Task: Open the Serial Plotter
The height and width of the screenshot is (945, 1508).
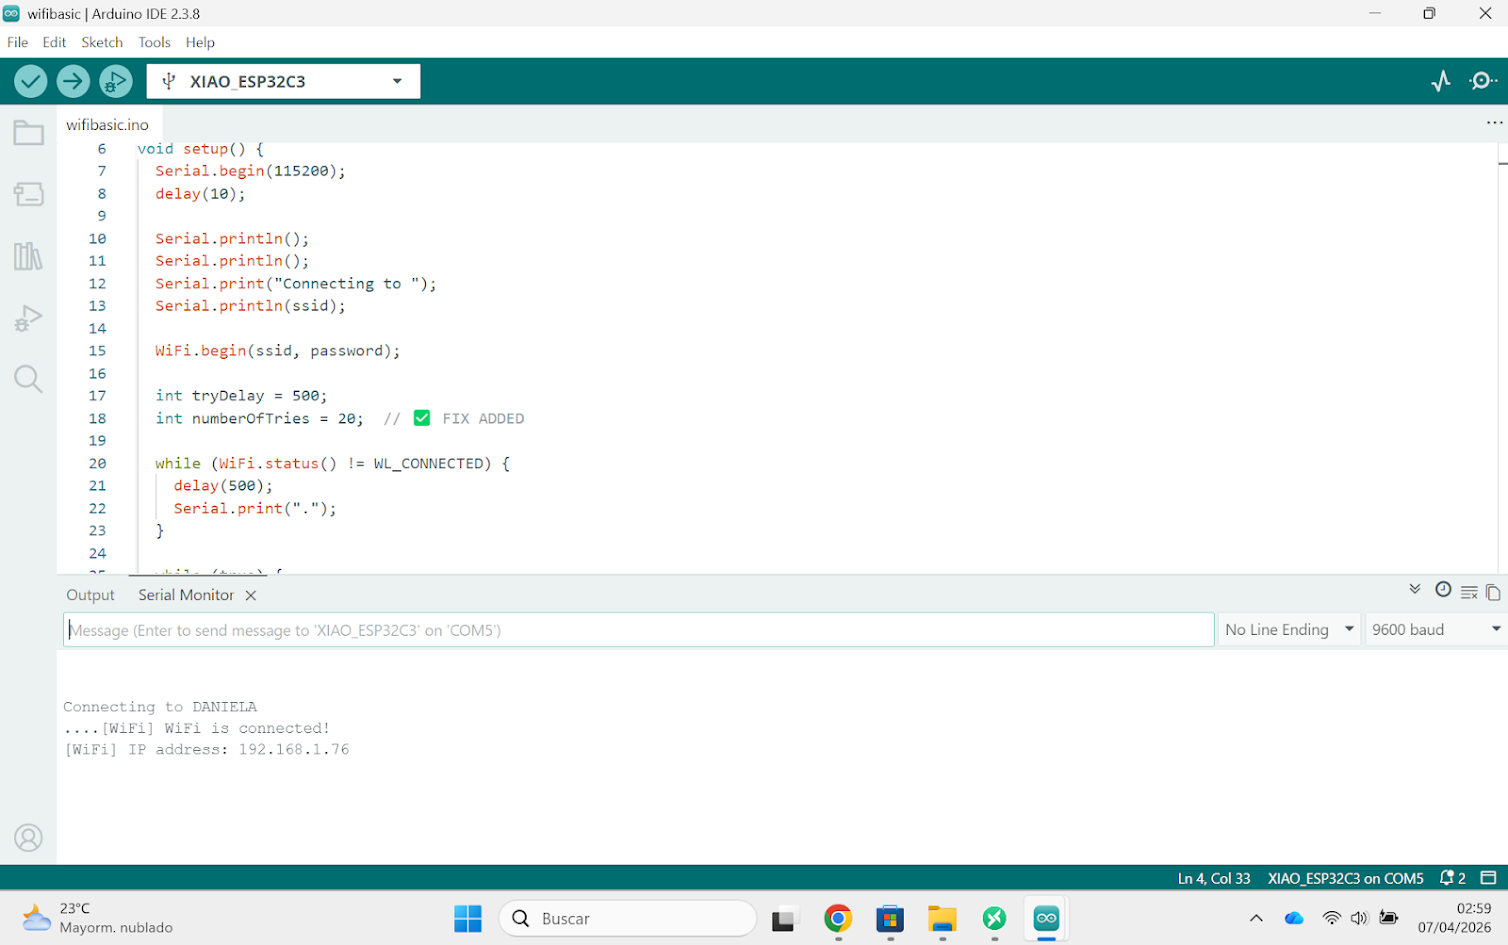Action: tap(1441, 81)
